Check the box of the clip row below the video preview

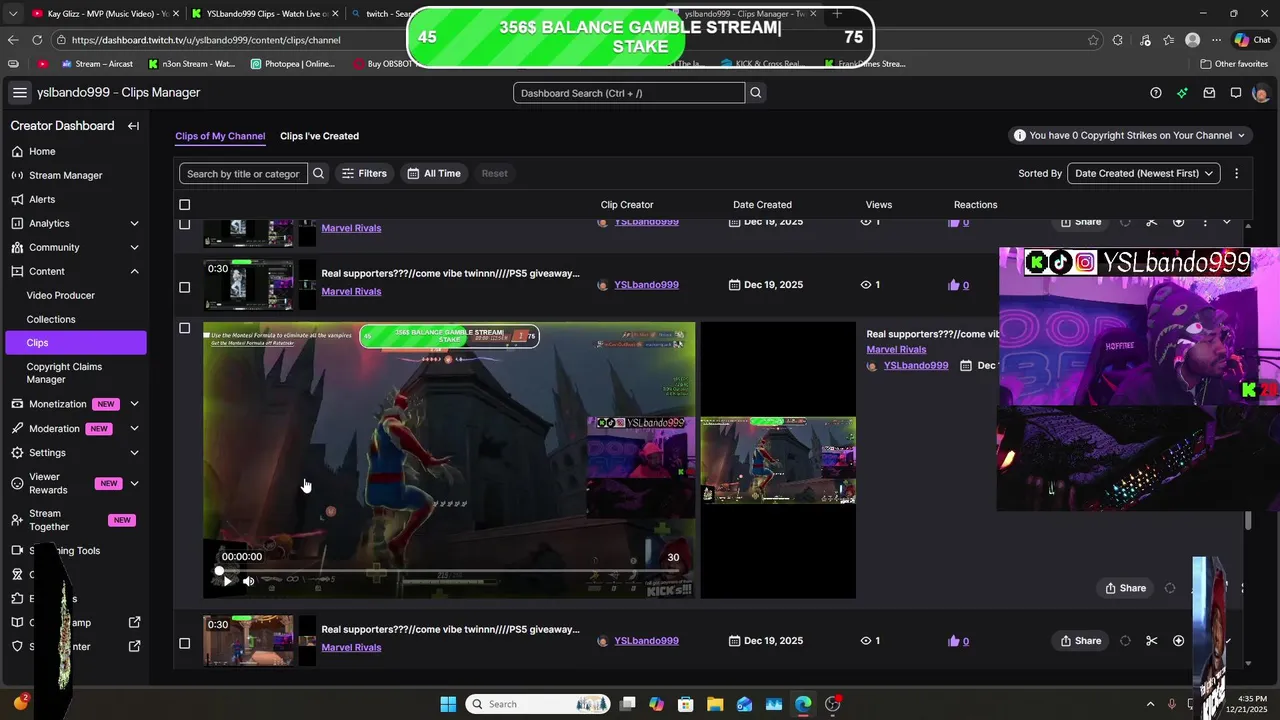[x=184, y=643]
